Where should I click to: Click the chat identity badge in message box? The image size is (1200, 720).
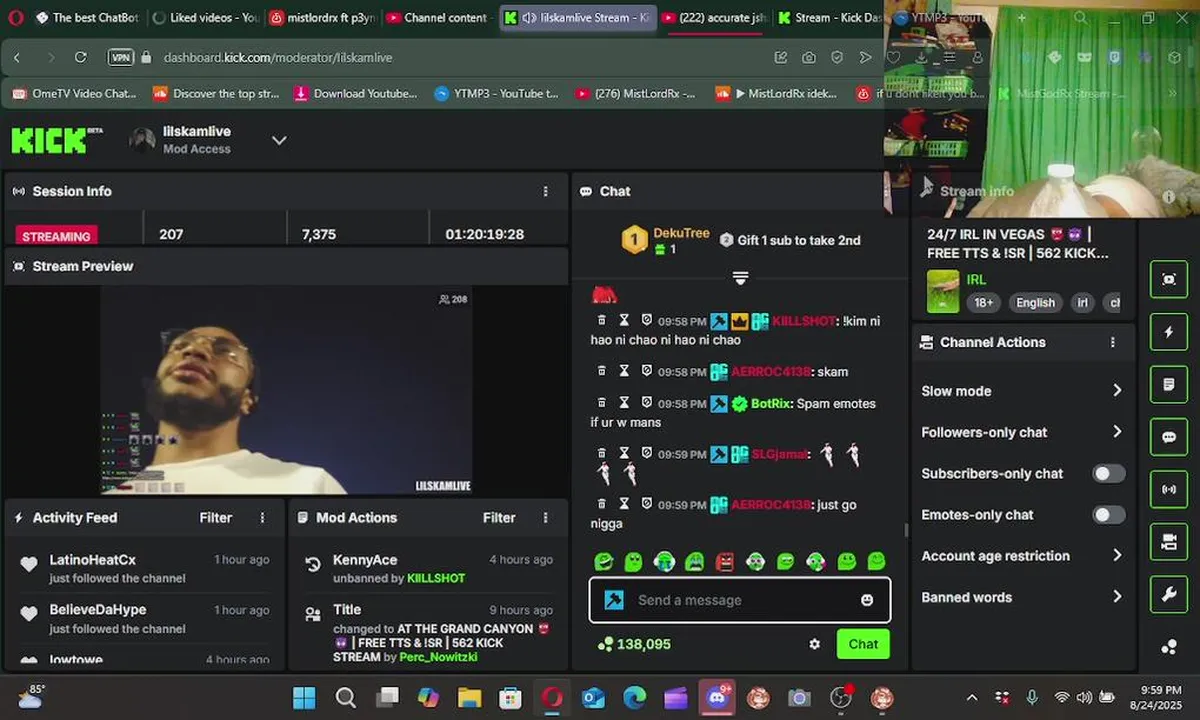pyautogui.click(x=615, y=600)
